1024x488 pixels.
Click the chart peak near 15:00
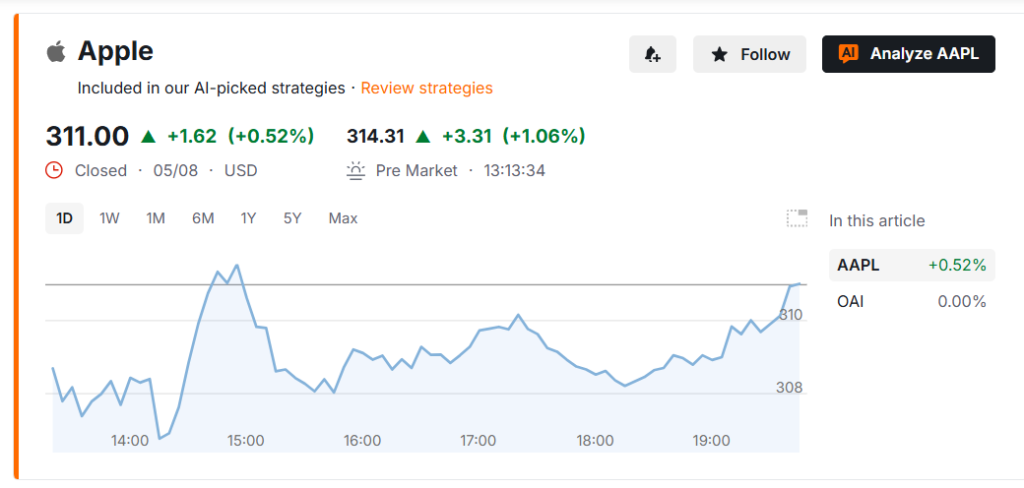[236, 265]
